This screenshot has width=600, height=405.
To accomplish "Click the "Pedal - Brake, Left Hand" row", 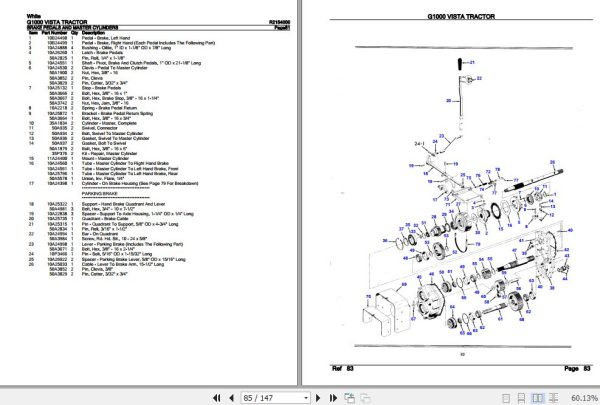I will (106, 38).
